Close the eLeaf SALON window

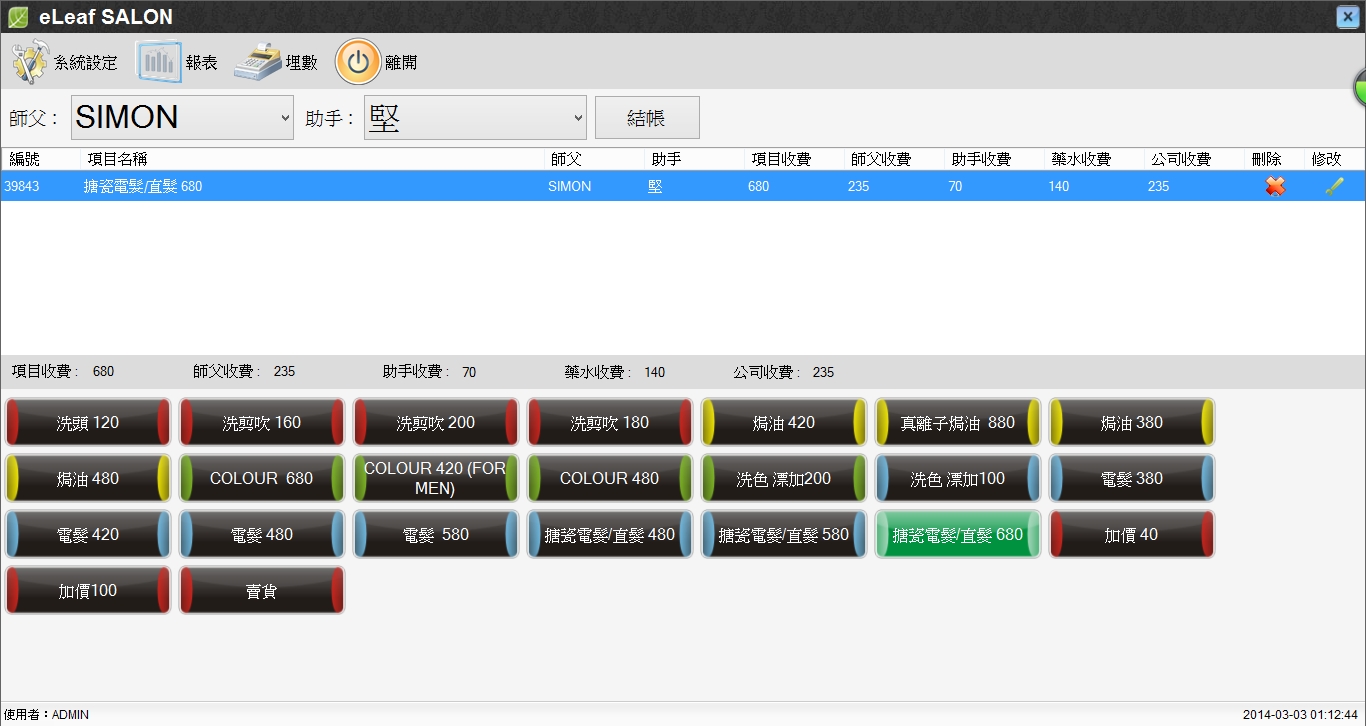(x=1346, y=17)
